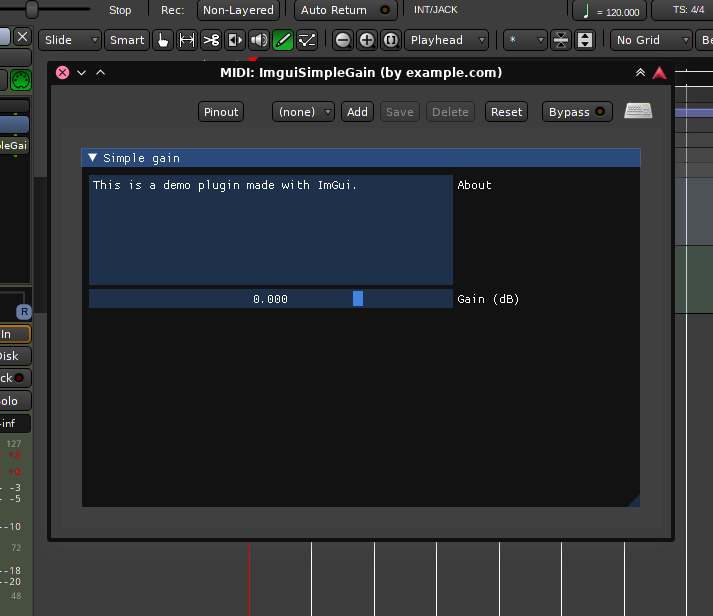The height and width of the screenshot is (616, 713).
Task: Select the Cut (scissors) tool
Action: point(211,40)
